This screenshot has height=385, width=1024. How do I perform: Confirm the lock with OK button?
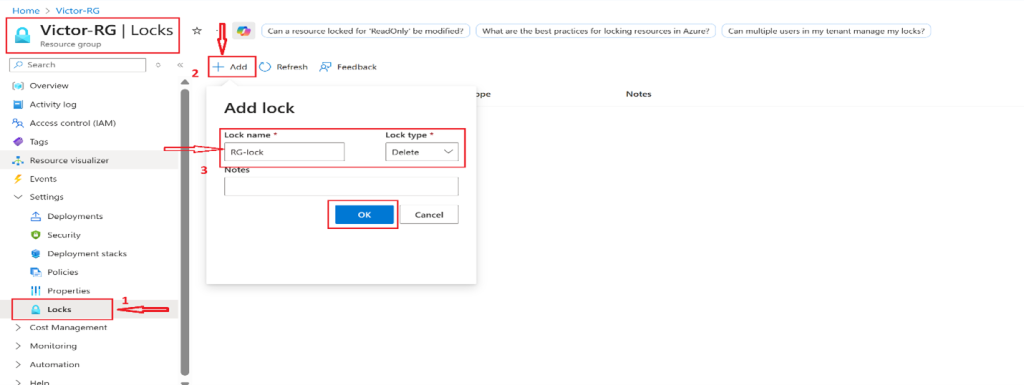[364, 215]
